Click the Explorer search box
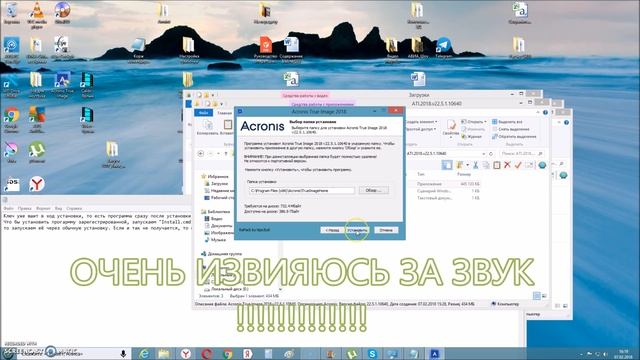This screenshot has width=640, height=360. [522, 153]
